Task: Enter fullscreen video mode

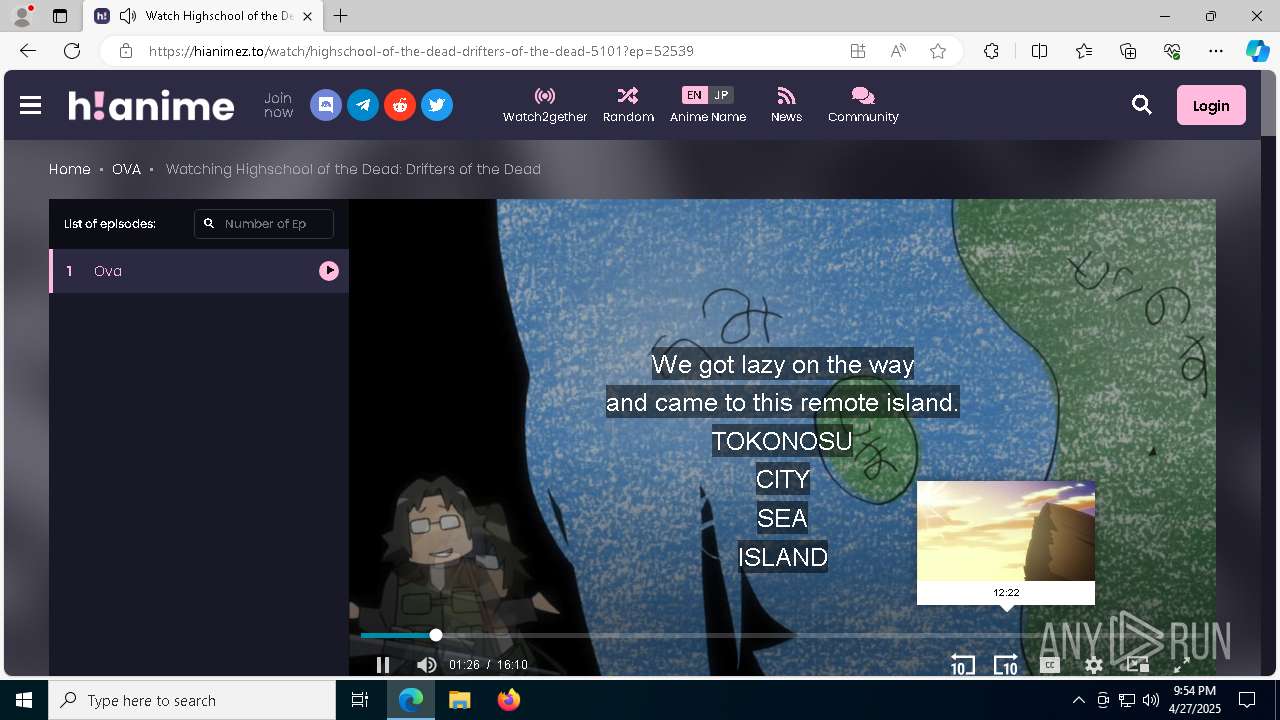Action: pos(1181,664)
